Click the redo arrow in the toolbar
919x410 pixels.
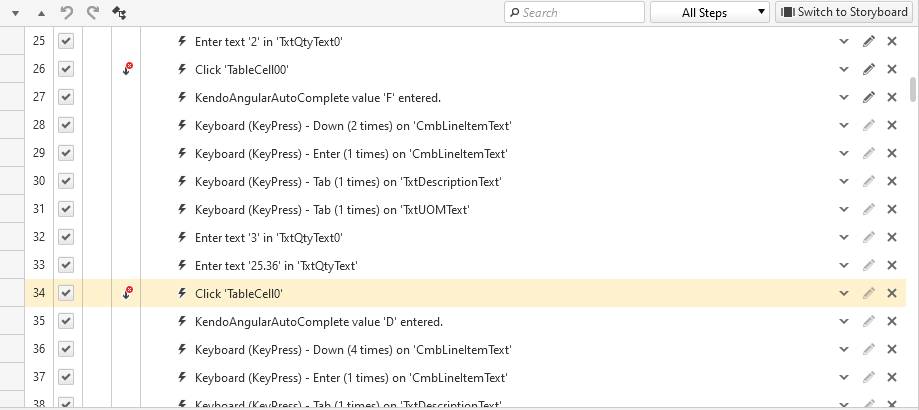(x=92, y=13)
